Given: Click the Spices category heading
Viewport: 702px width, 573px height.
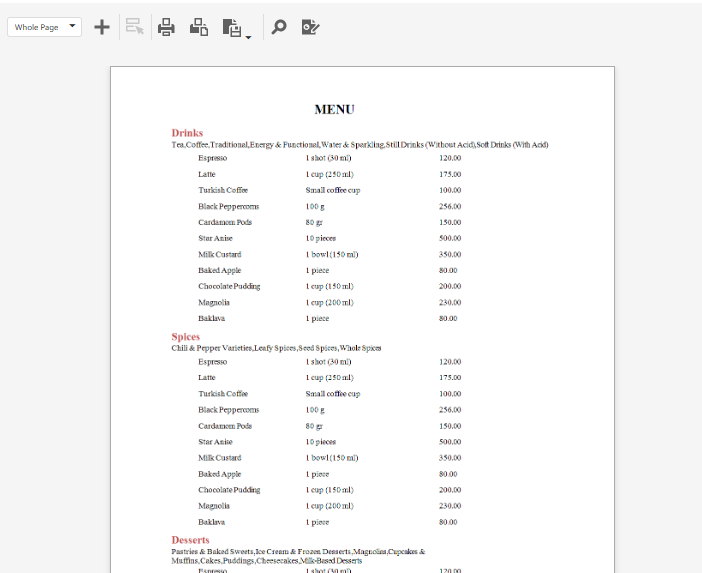Looking at the screenshot, I should click(185, 337).
